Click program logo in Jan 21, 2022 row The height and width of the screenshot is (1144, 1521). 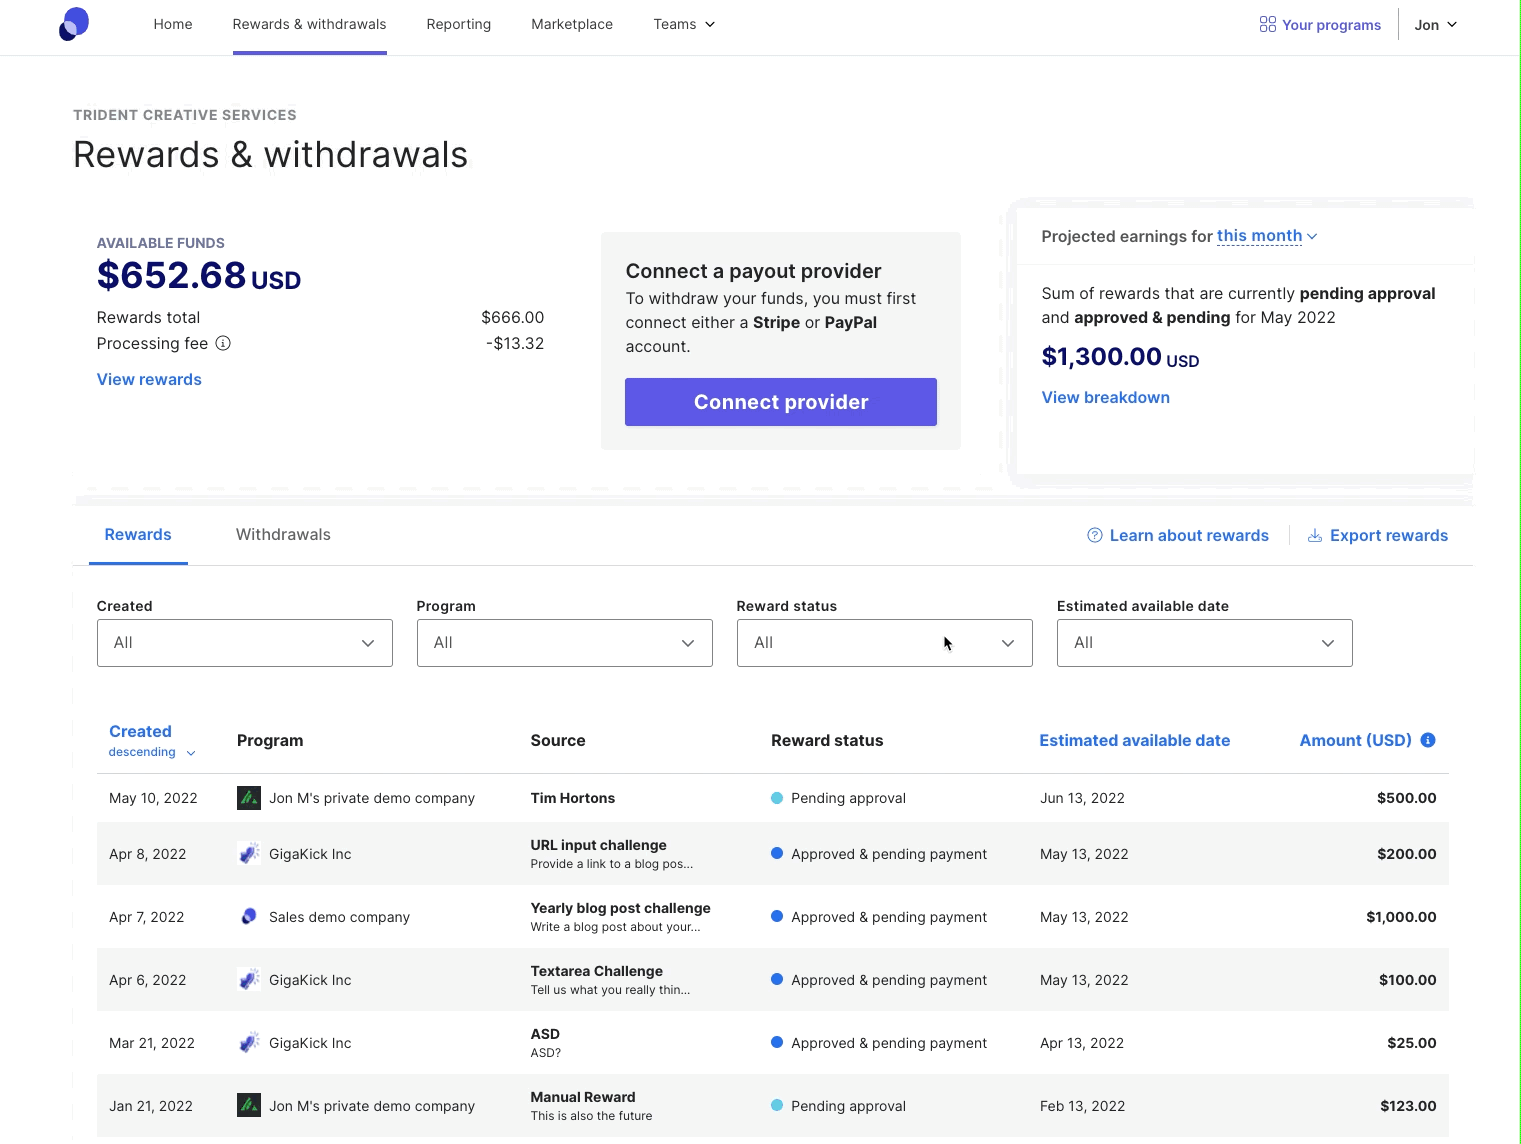[249, 1106]
